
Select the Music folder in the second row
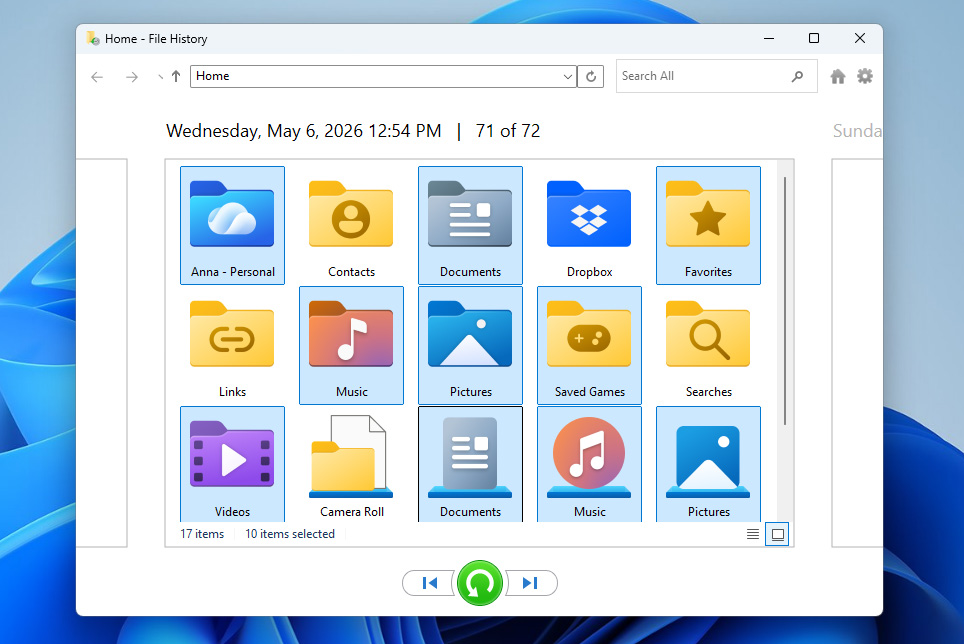pyautogui.click(x=351, y=345)
